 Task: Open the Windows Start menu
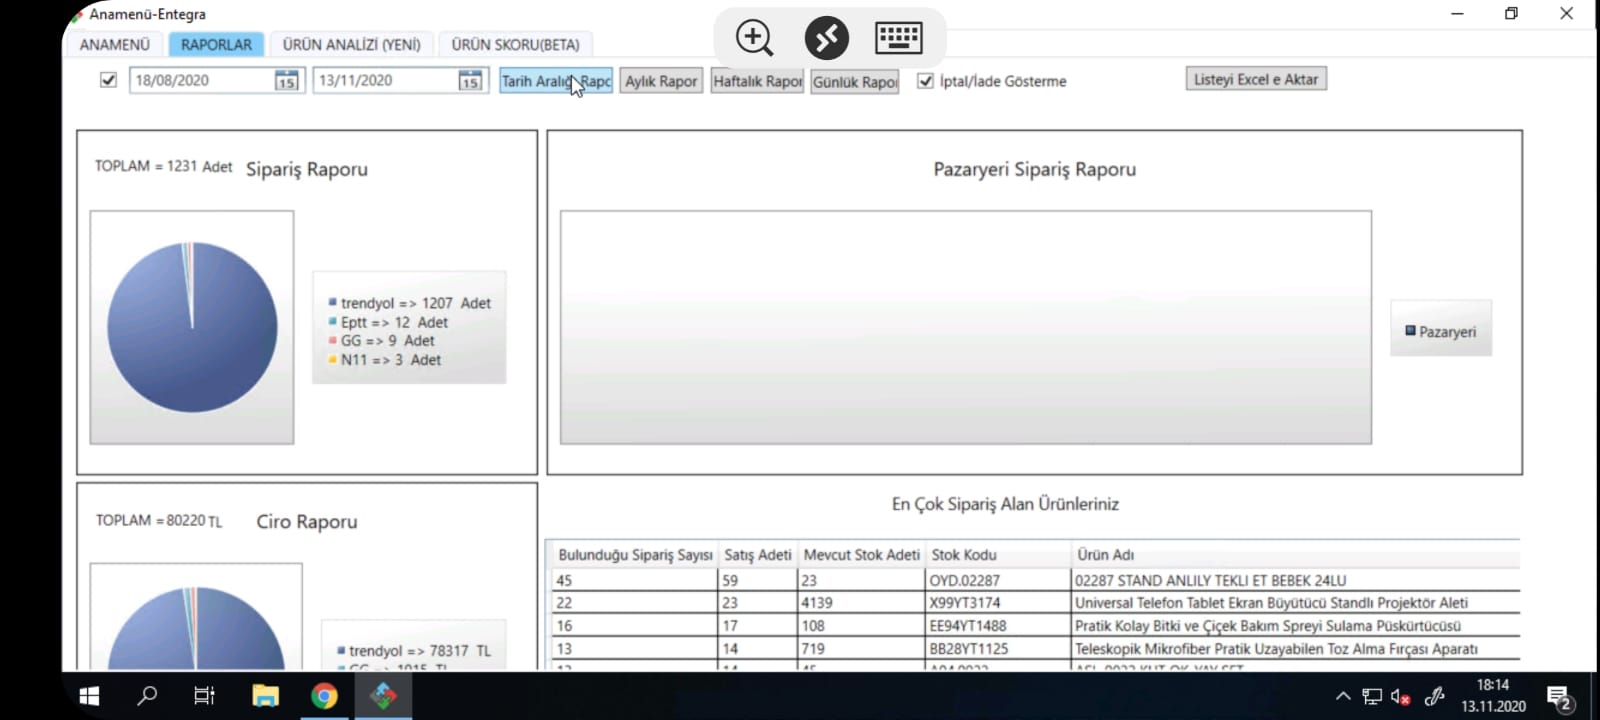pos(89,696)
